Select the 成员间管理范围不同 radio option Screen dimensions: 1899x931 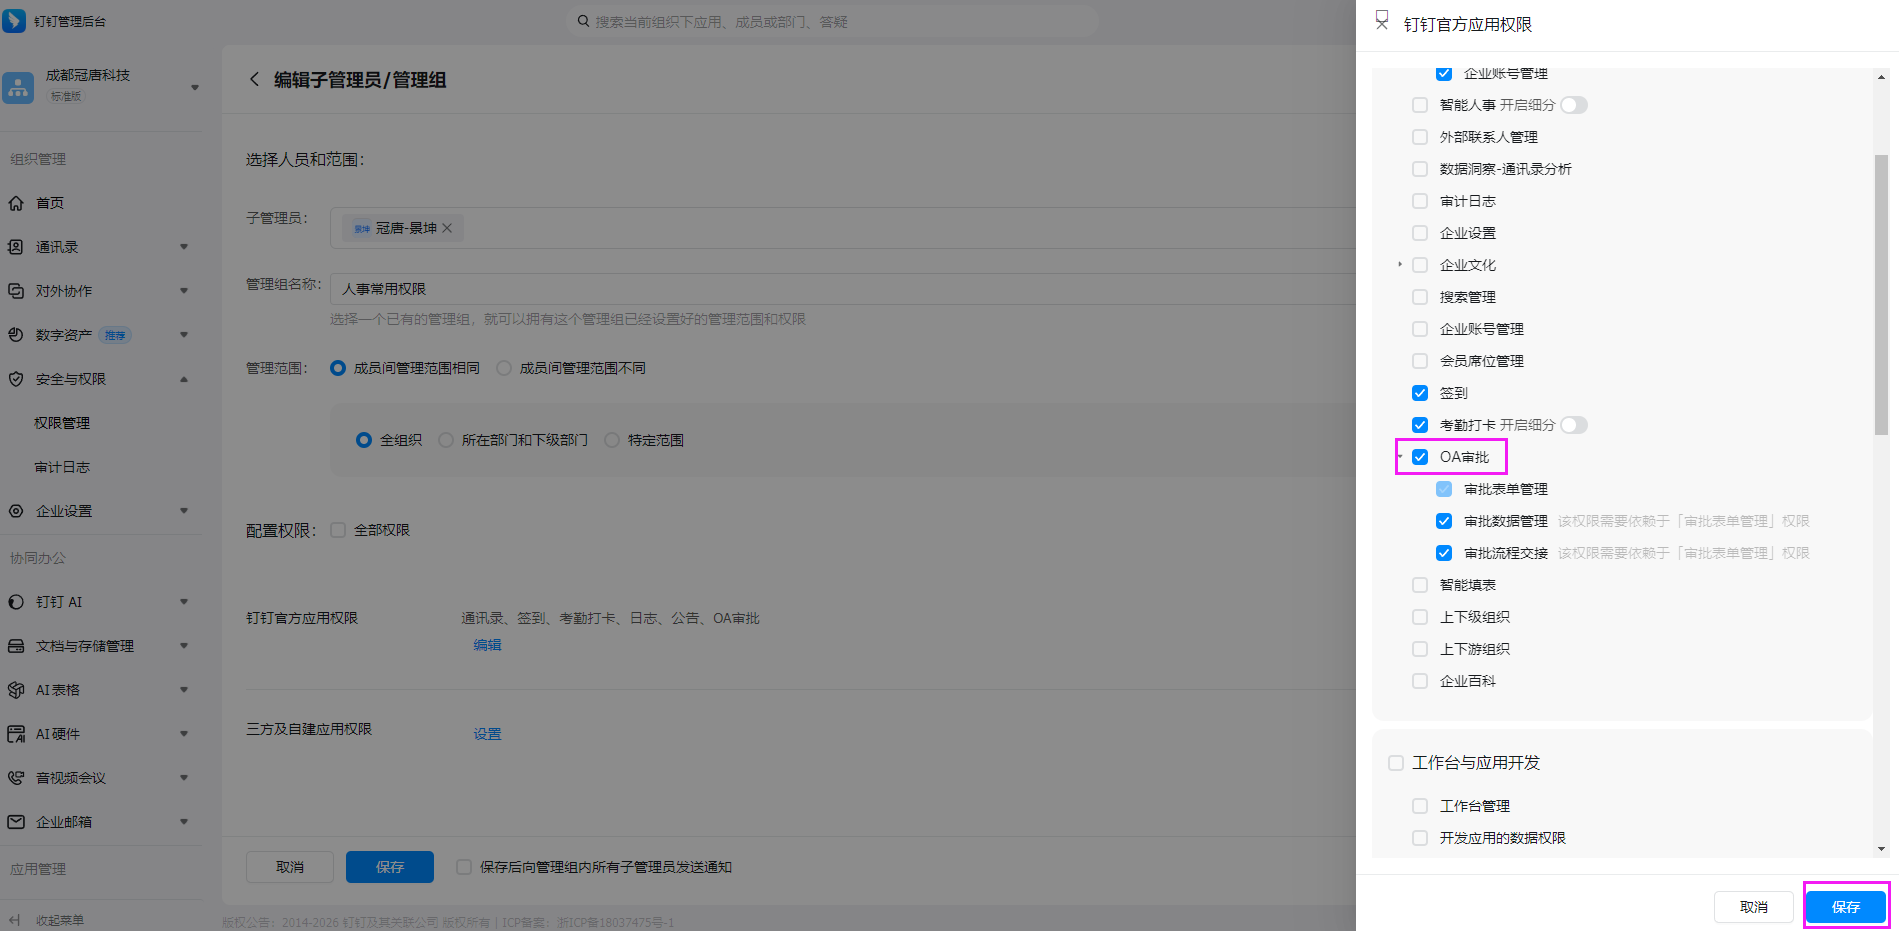coord(504,368)
